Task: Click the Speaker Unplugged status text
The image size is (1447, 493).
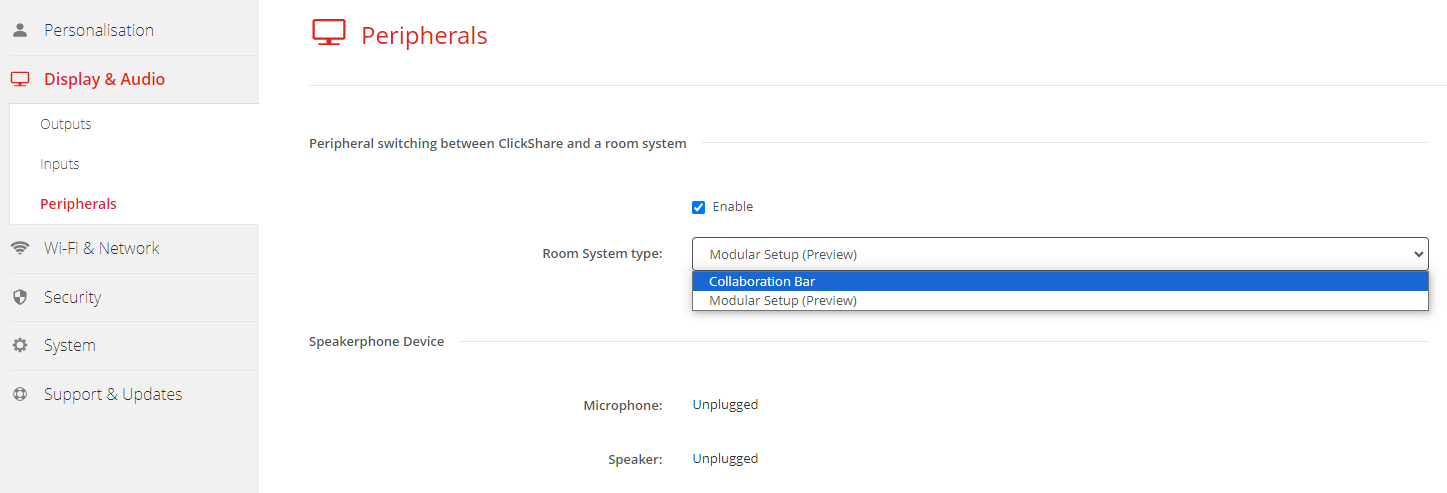Action: (725, 459)
